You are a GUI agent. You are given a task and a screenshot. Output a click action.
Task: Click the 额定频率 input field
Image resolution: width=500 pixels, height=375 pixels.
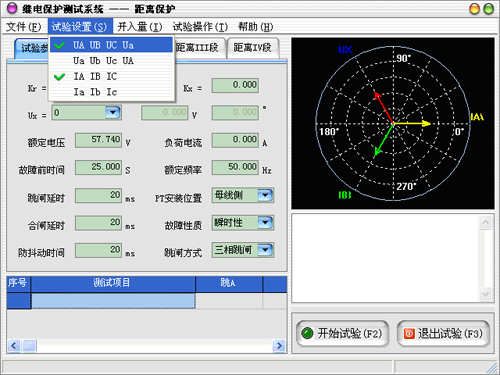[x=235, y=167]
